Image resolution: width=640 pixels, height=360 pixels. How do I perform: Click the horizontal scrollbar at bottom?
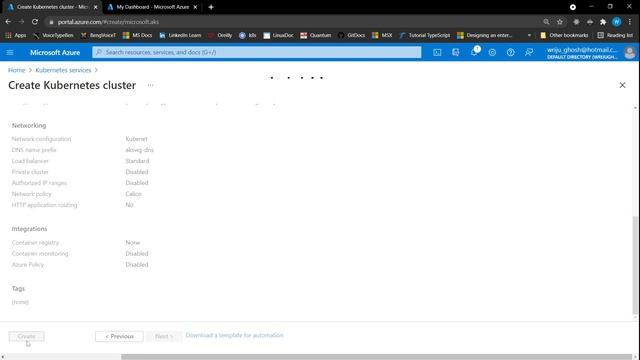coord(376,357)
